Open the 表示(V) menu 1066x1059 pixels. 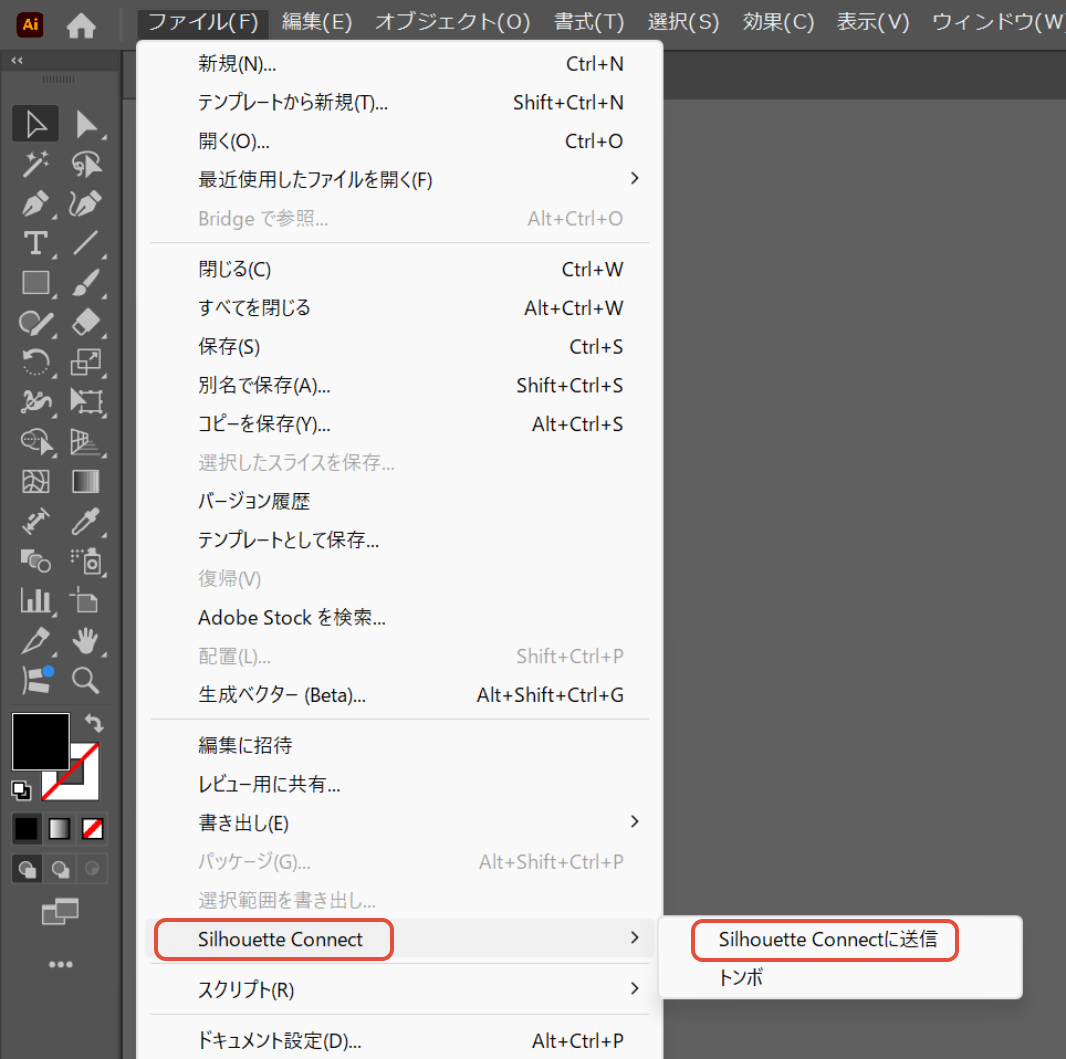872,22
